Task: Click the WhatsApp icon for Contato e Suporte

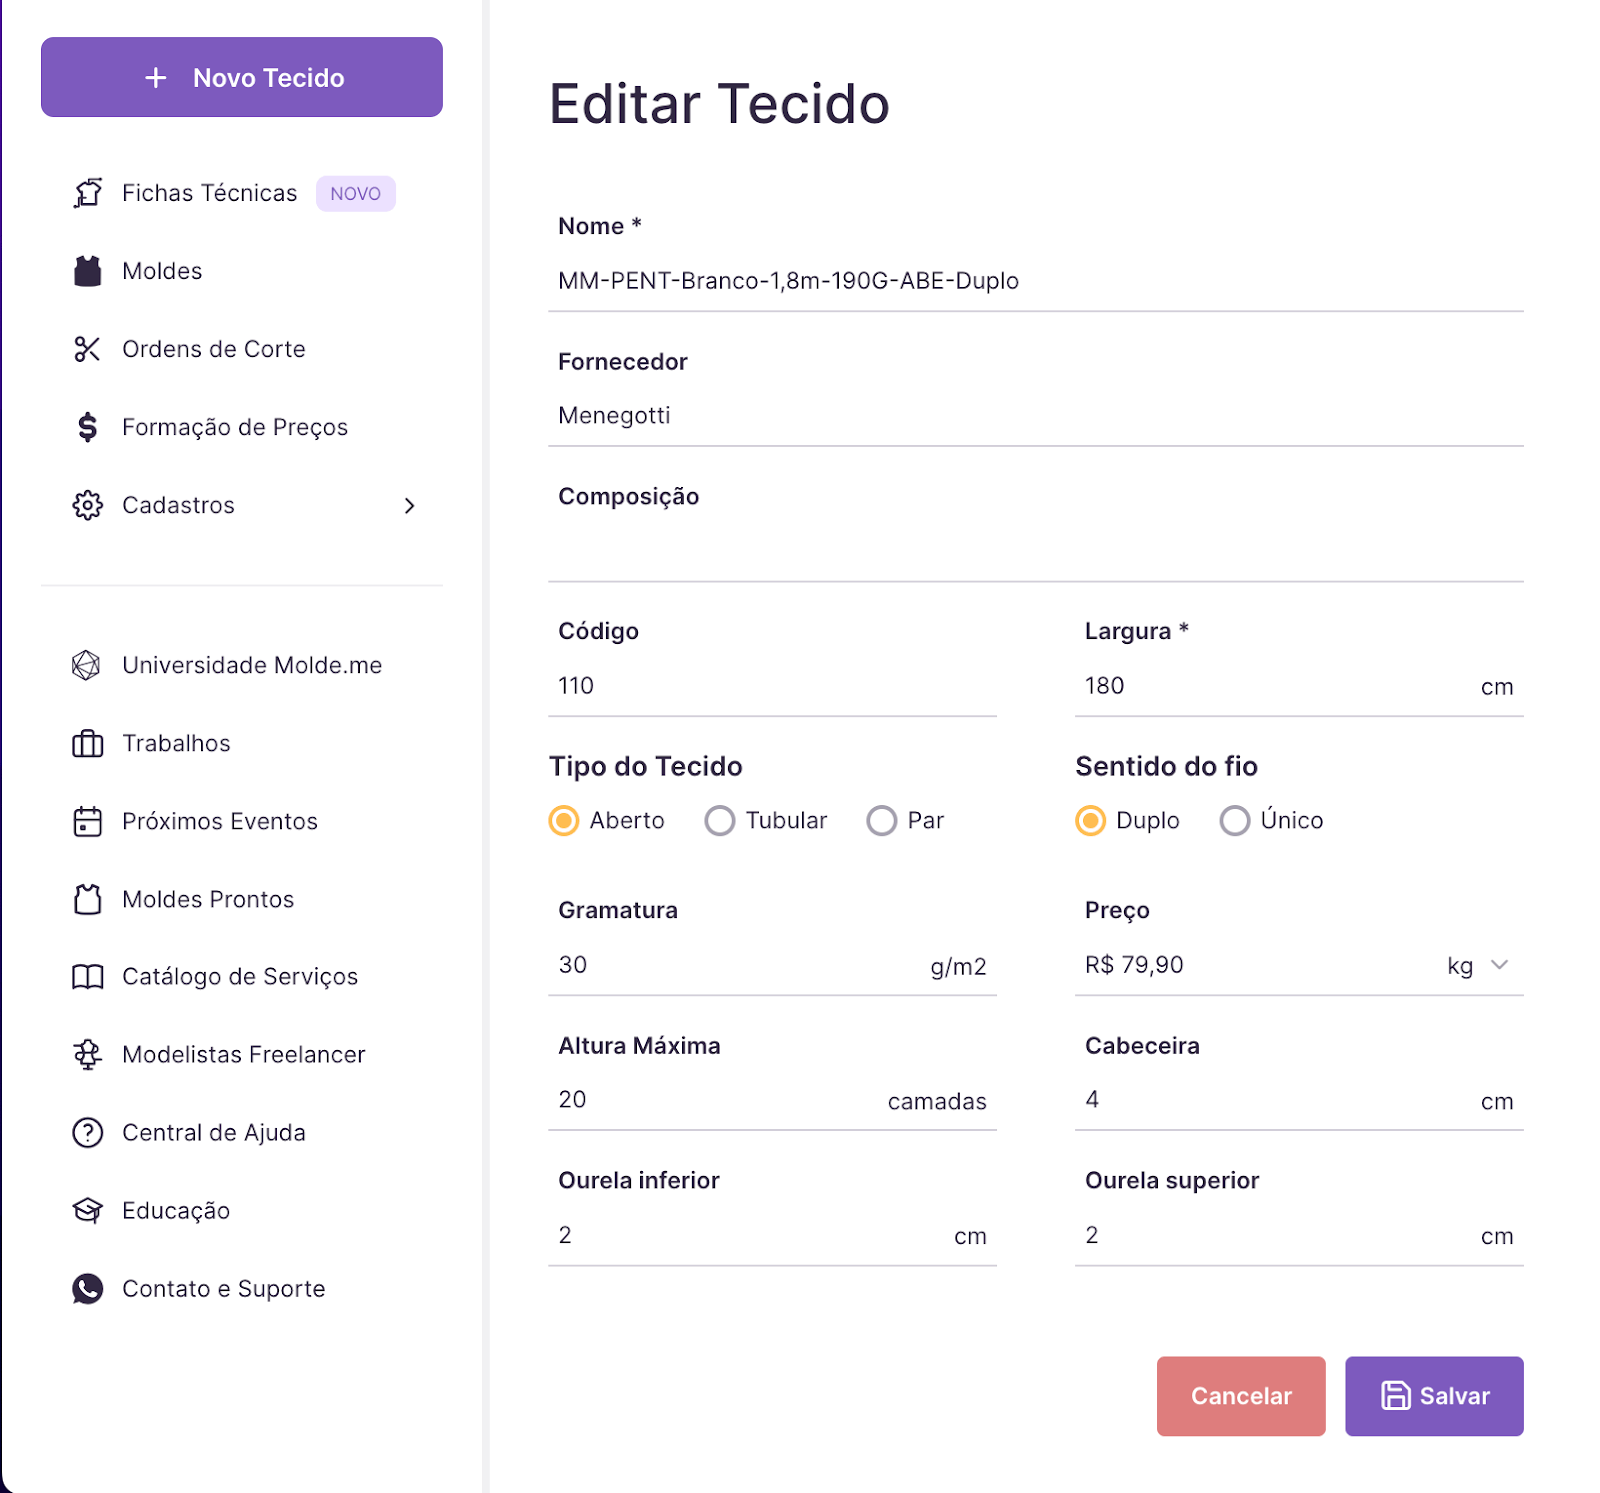Action: click(x=88, y=1289)
